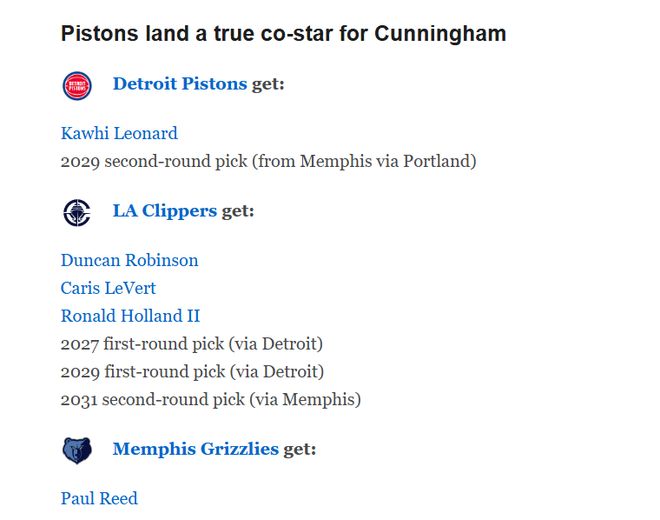
Task: Open Duncan Robinson's player link
Action: coord(129,261)
